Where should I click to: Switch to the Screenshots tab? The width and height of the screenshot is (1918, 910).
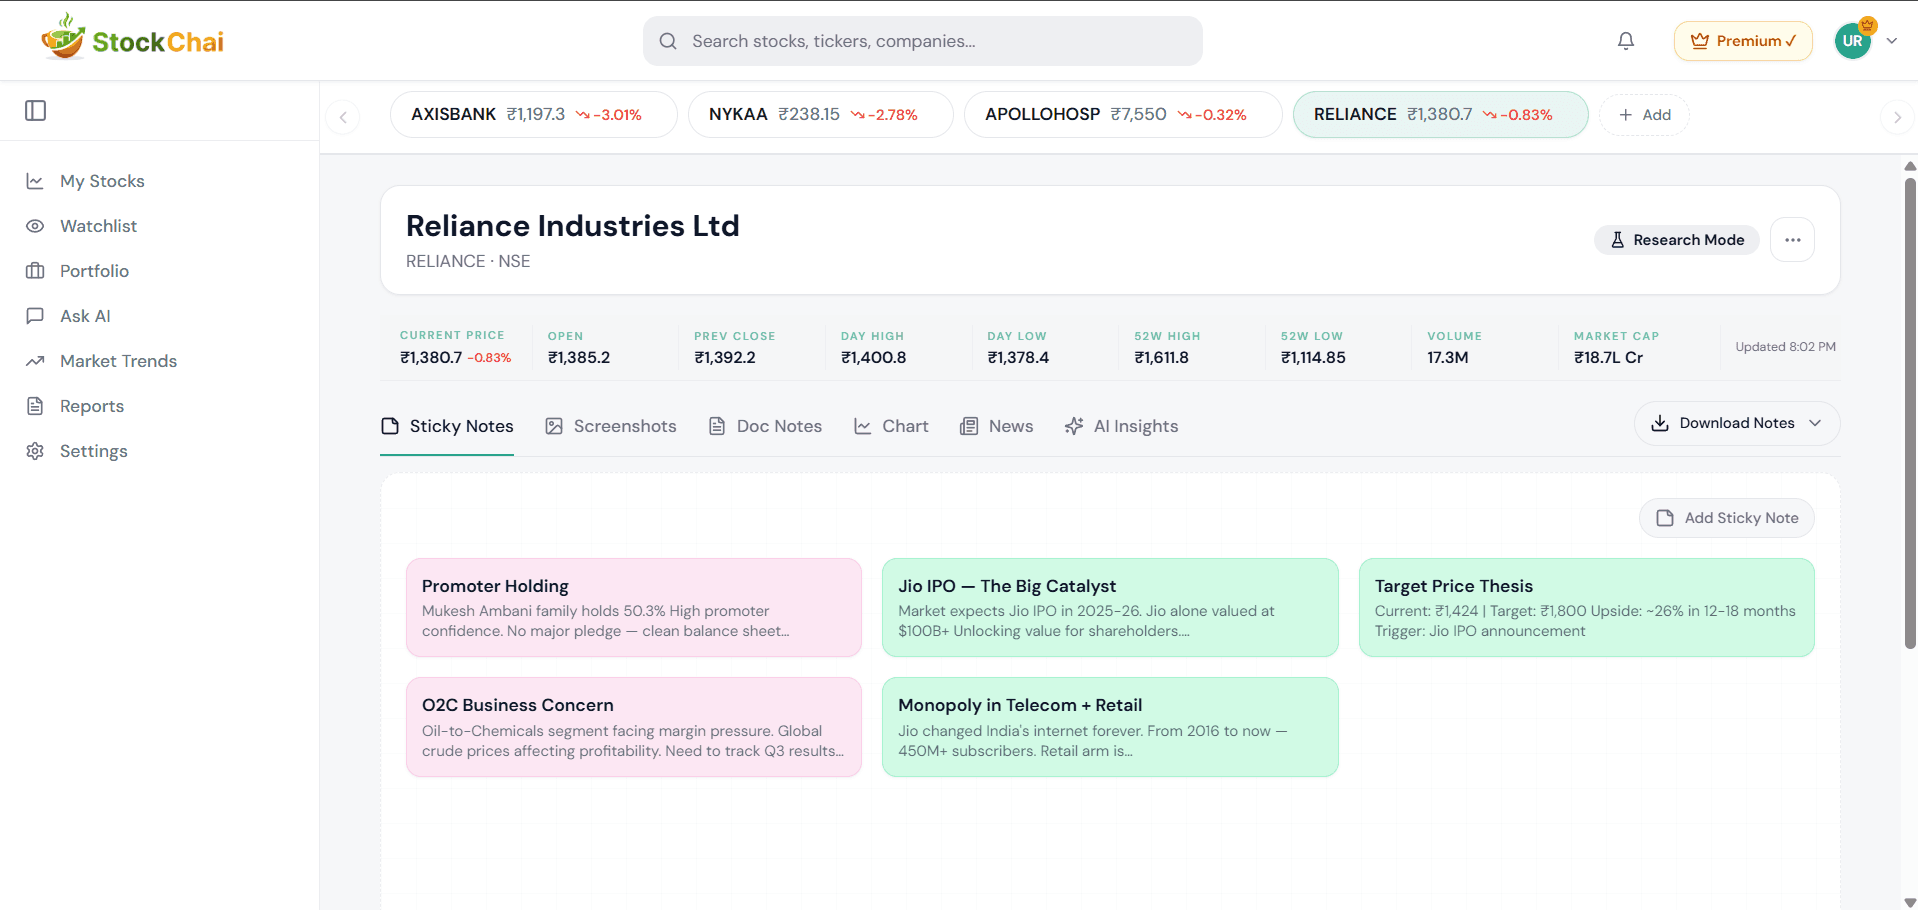[x=610, y=426]
